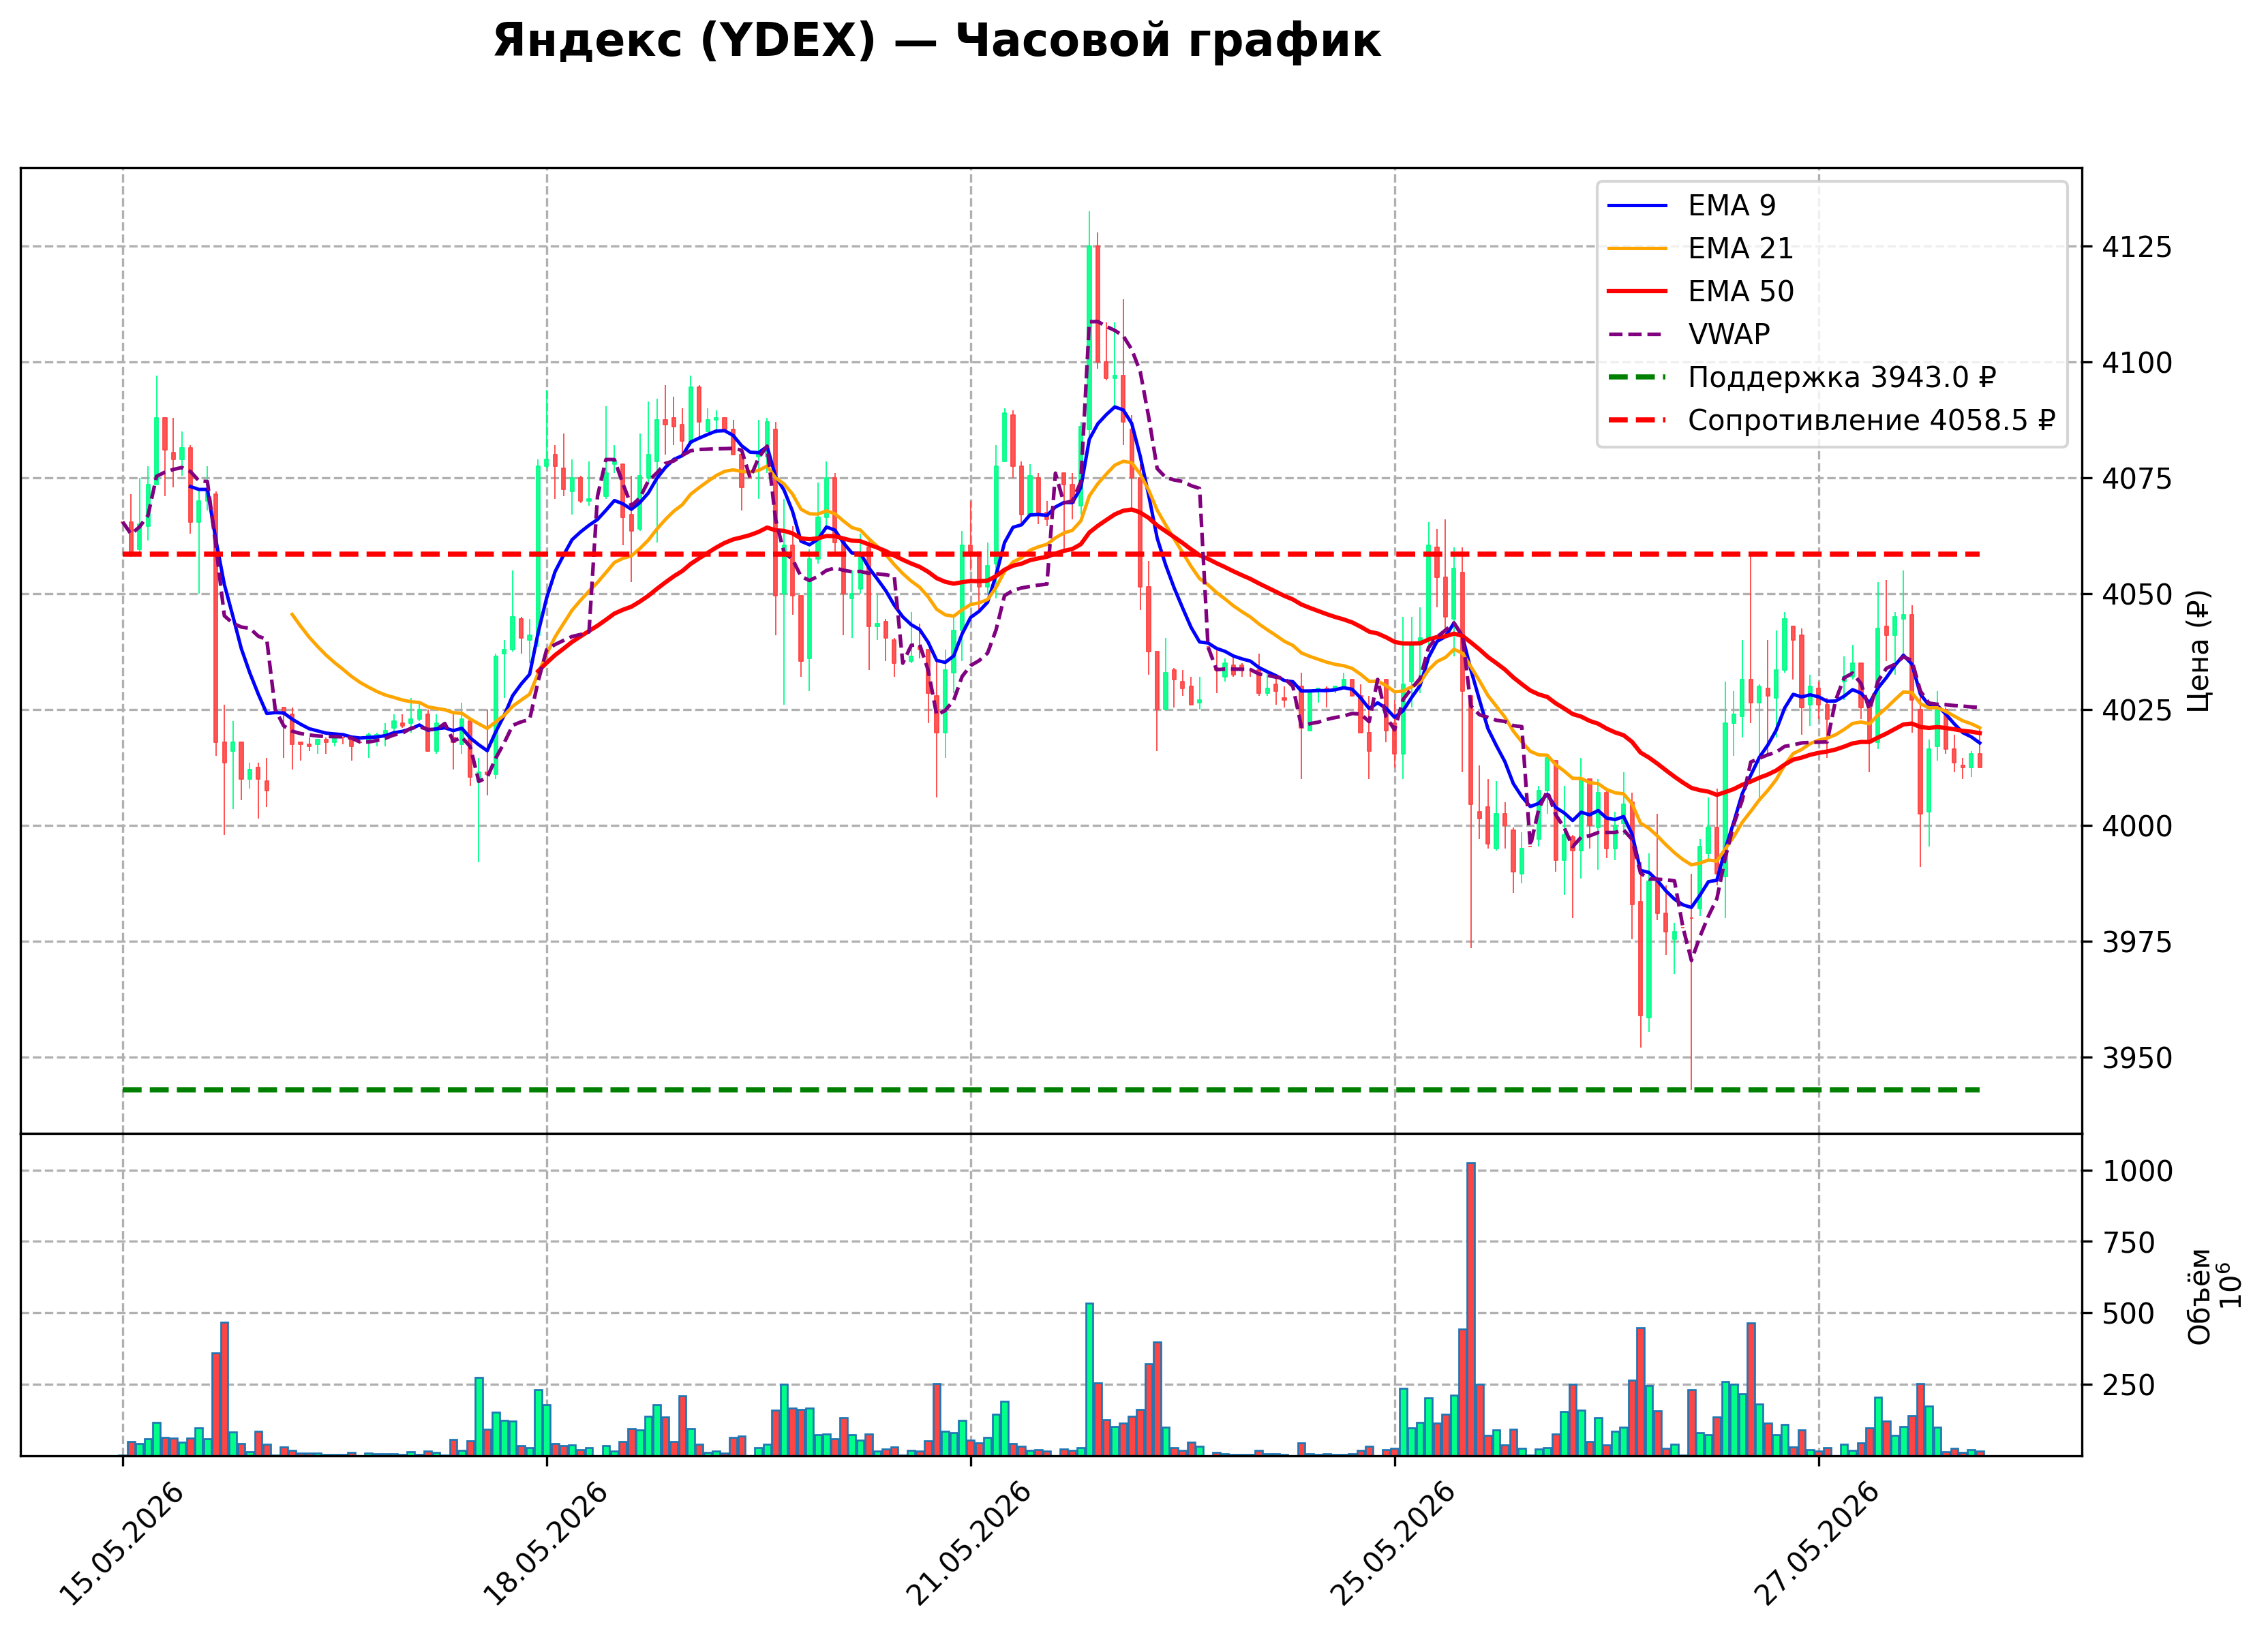Viewport: 2268px width, 1631px height.
Task: Click date label 25.05.2026
Action: pos(1394,1544)
